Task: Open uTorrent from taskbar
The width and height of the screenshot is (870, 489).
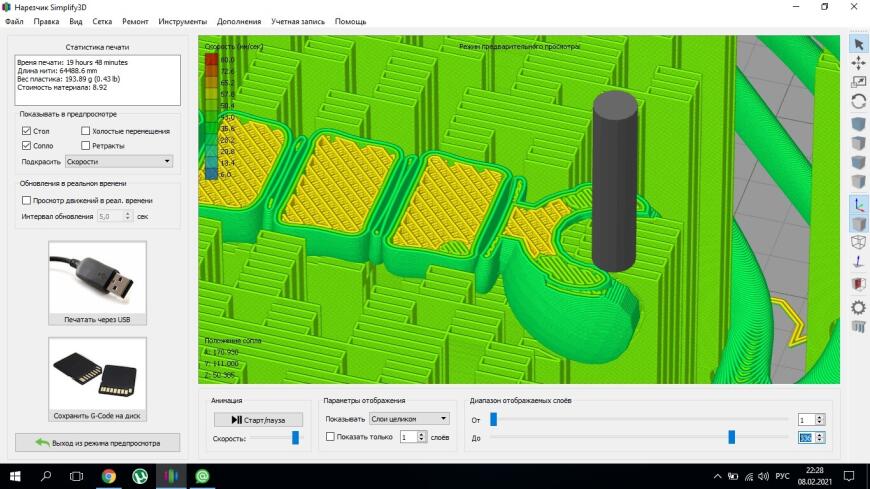Action: click(140, 476)
